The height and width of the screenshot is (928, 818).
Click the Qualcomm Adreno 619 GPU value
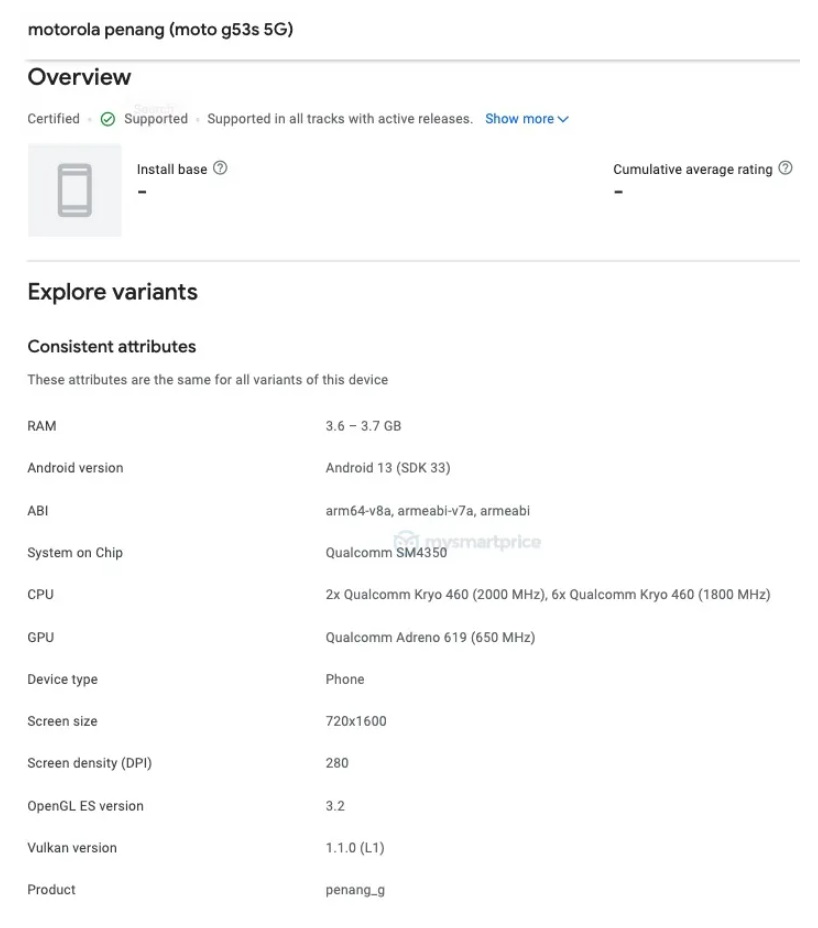(x=430, y=637)
